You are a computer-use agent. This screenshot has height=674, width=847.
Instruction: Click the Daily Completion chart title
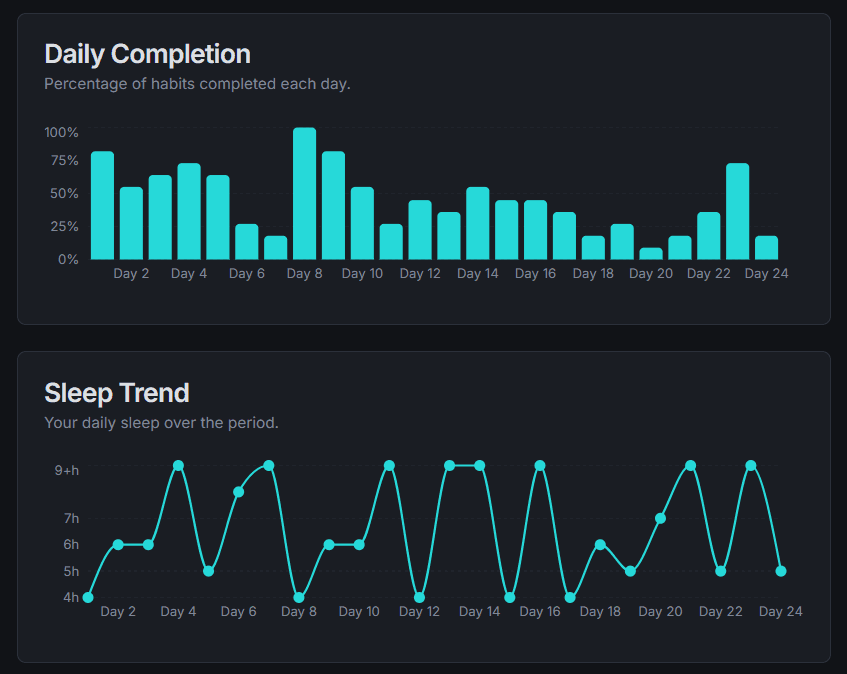(147, 54)
